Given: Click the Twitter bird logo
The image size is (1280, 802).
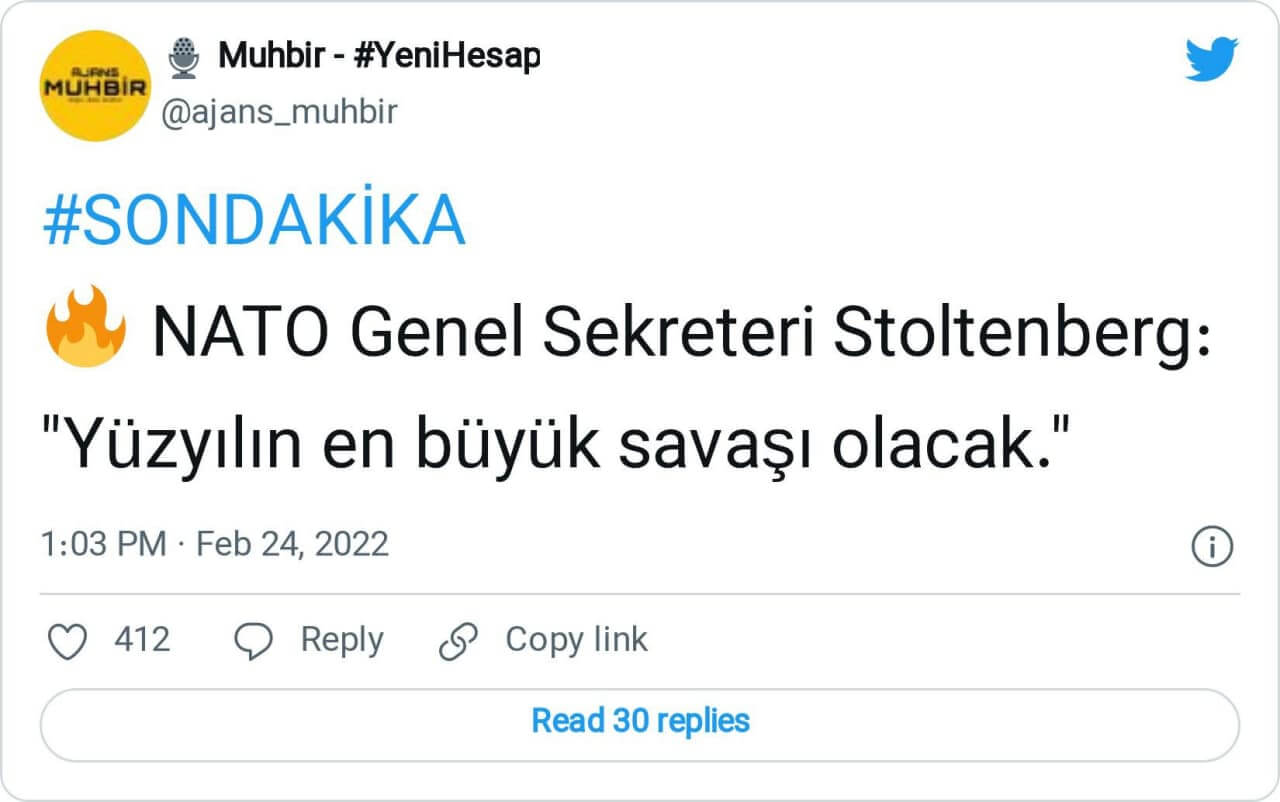Looking at the screenshot, I should click(1211, 59).
